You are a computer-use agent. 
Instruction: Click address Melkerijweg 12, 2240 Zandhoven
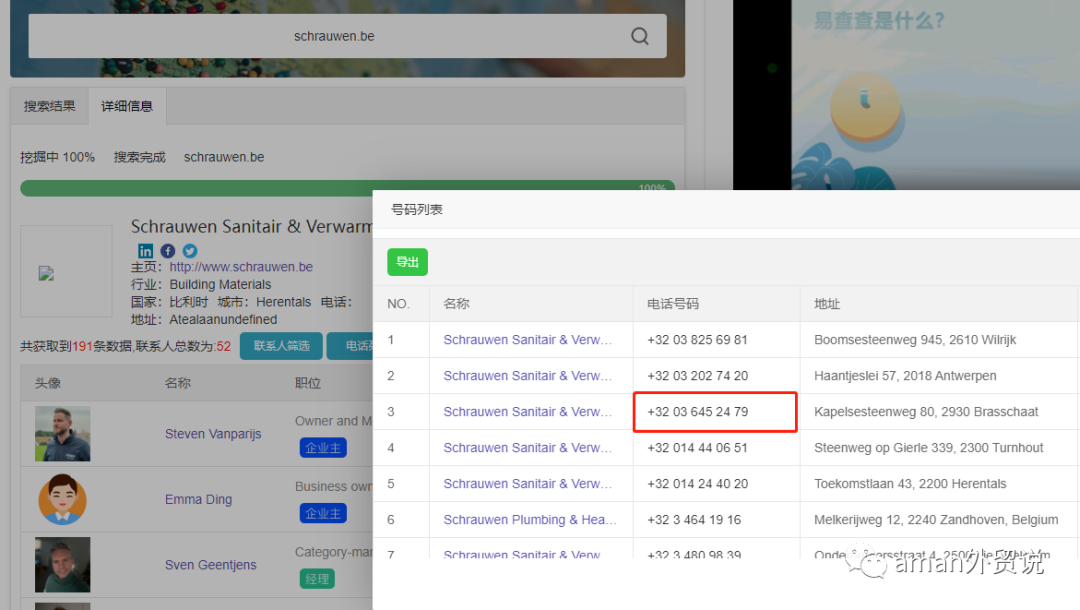click(936, 519)
